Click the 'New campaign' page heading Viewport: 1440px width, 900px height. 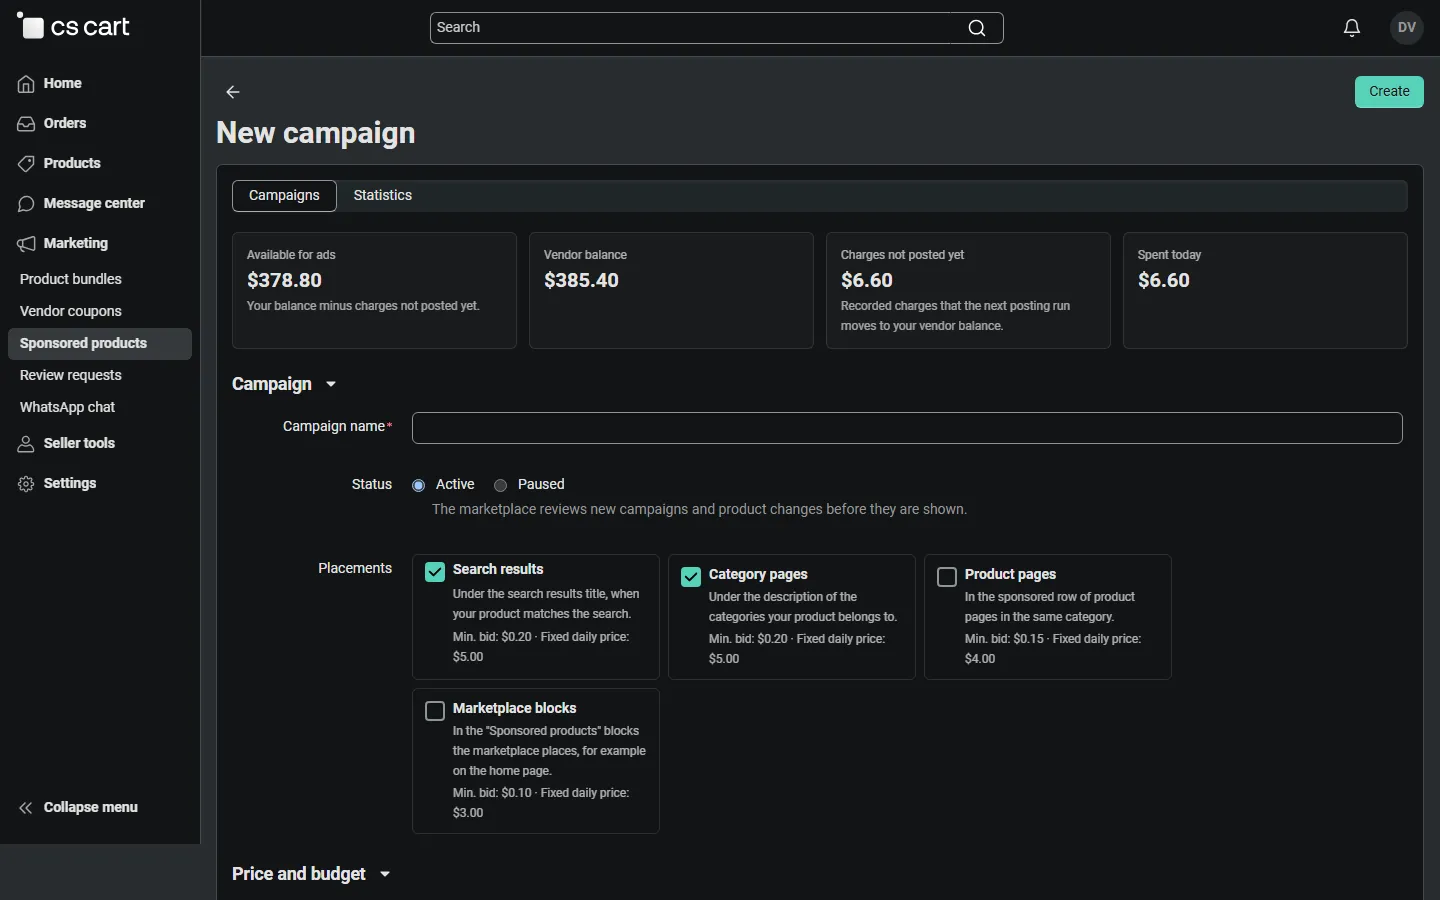pos(316,134)
